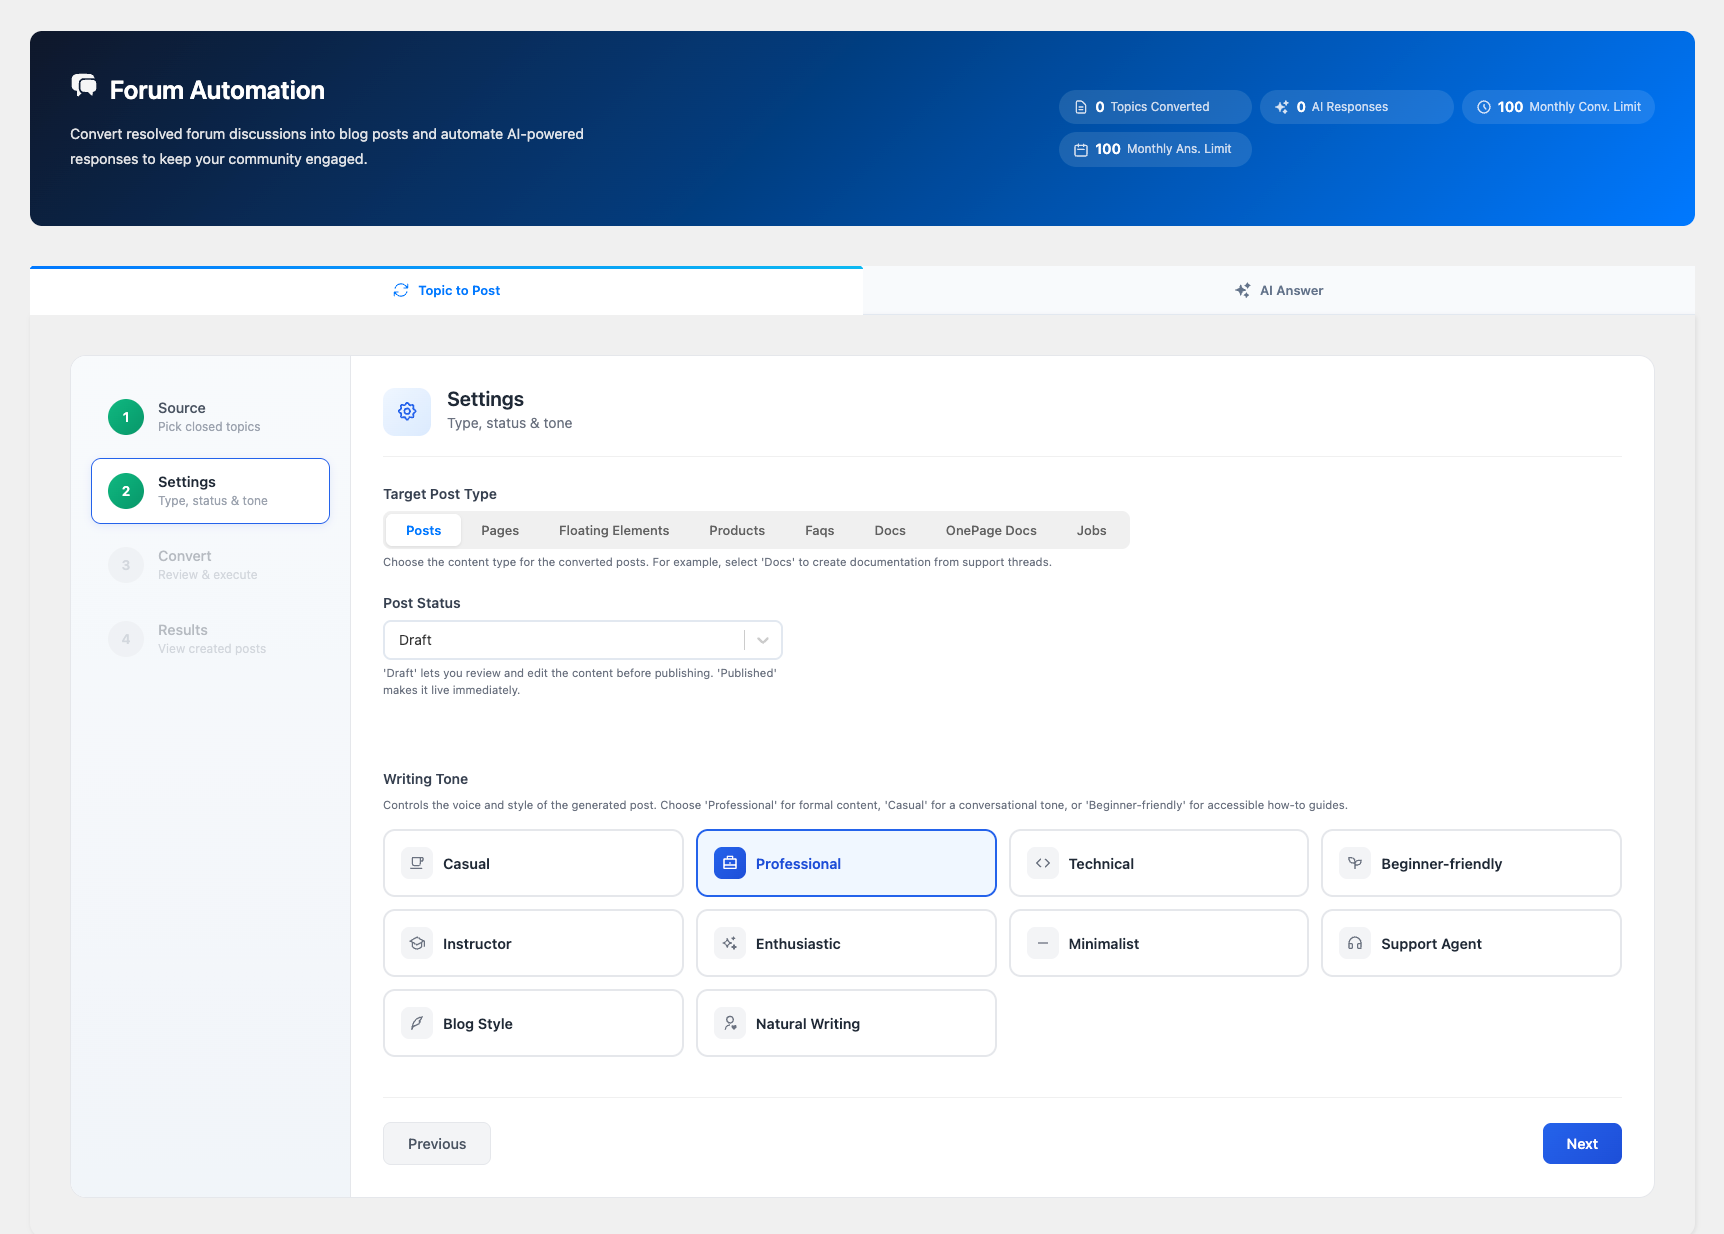Click the Minimalist dash icon
This screenshot has width=1724, height=1234.
point(1043,943)
